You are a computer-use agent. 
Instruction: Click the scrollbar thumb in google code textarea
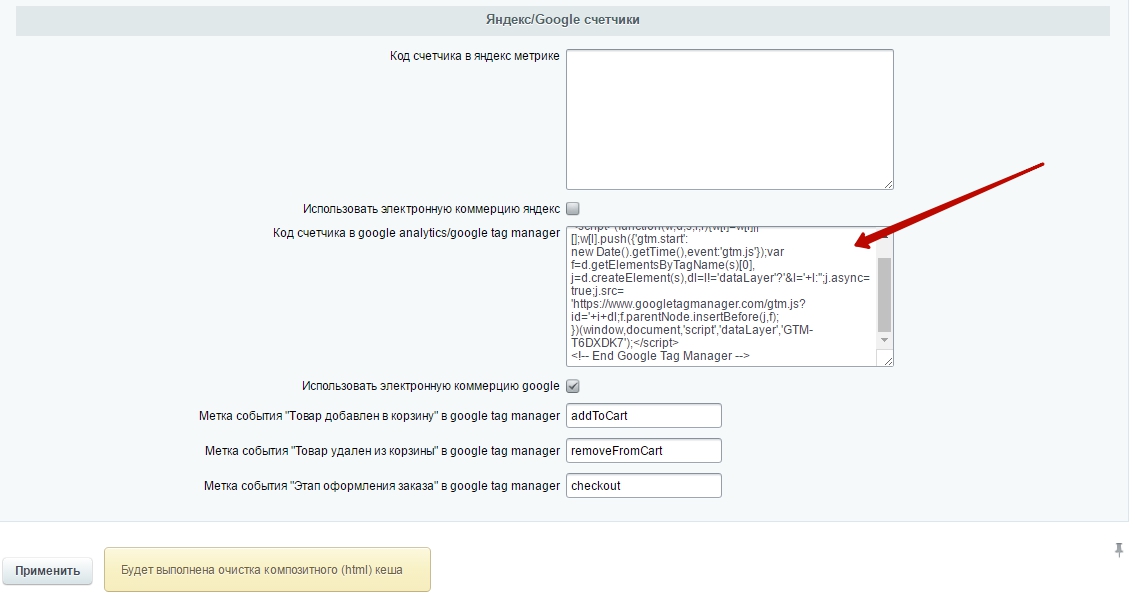[x=885, y=294]
